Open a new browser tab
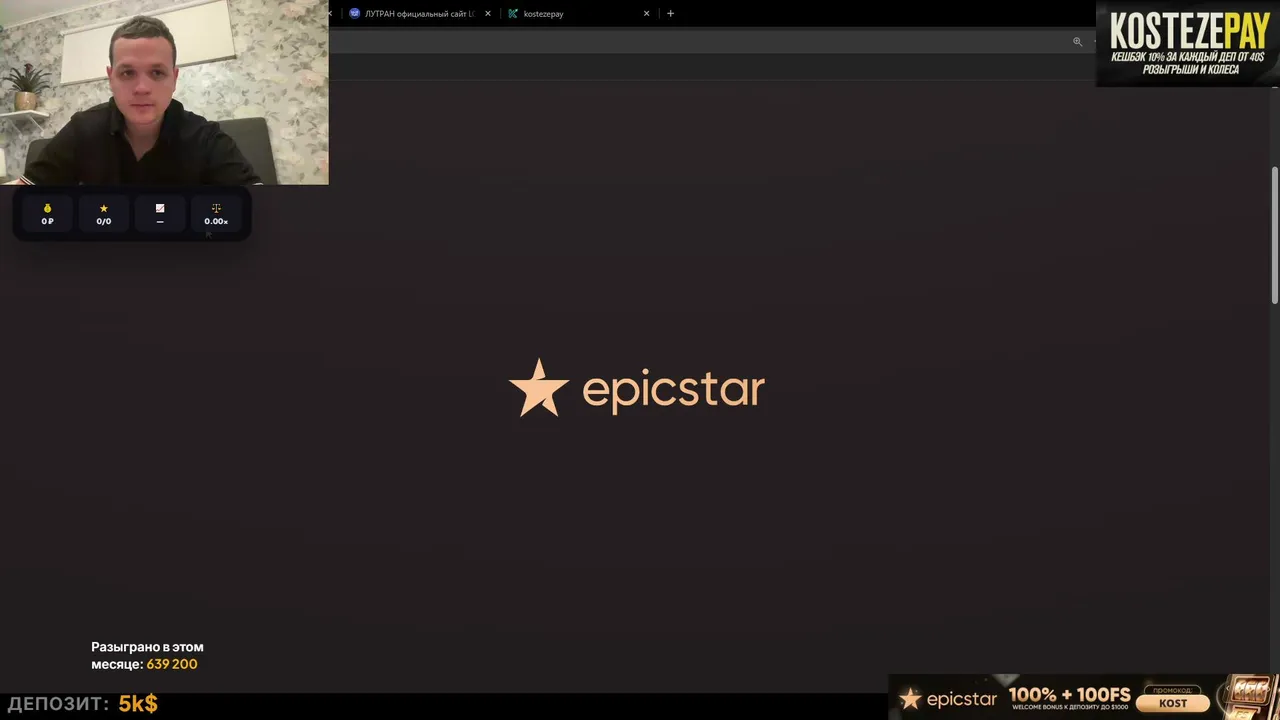Screen dimensions: 1280x720 pos(670,14)
